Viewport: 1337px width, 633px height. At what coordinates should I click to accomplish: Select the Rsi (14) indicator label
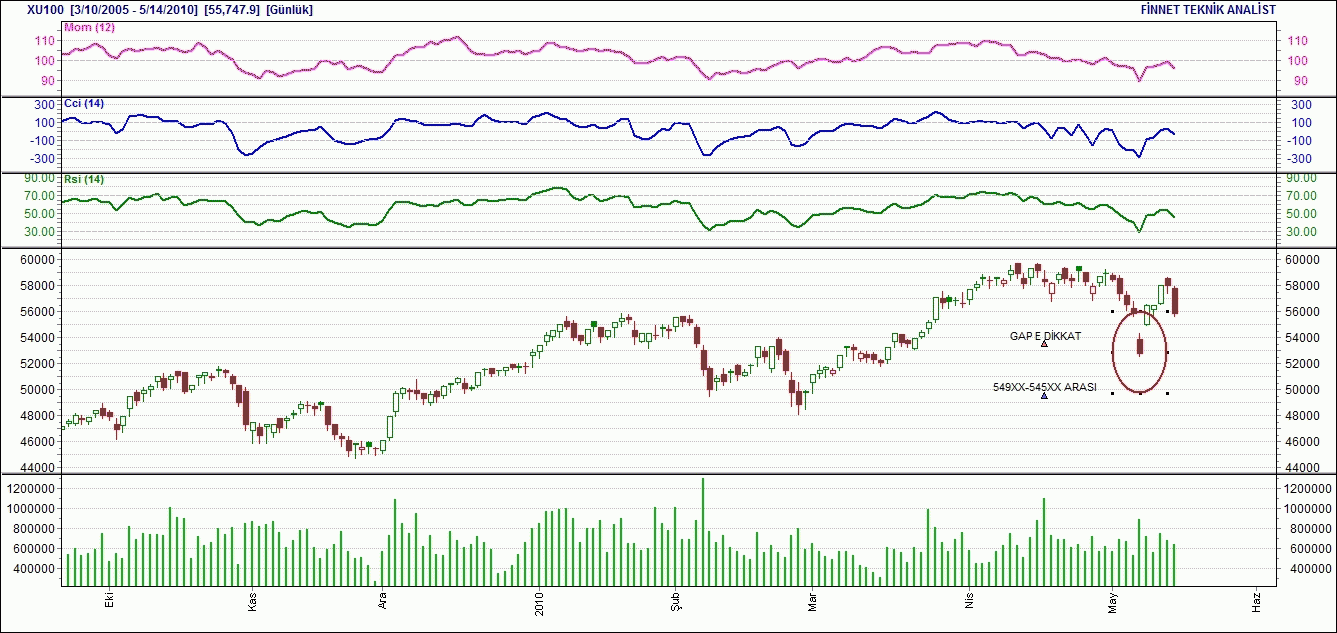(83, 180)
